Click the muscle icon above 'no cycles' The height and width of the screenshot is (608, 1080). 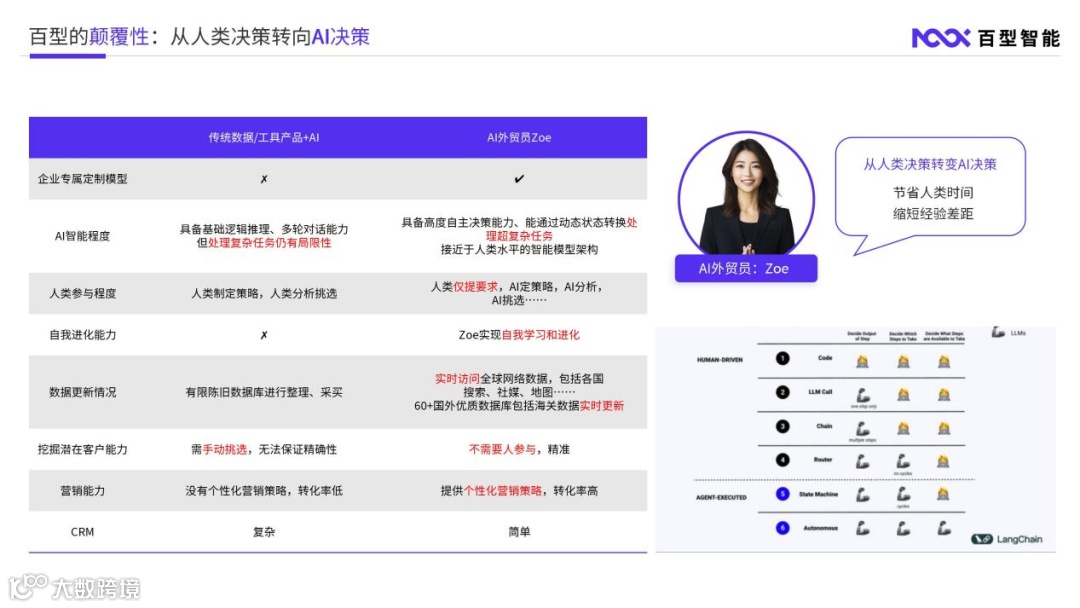(903, 461)
